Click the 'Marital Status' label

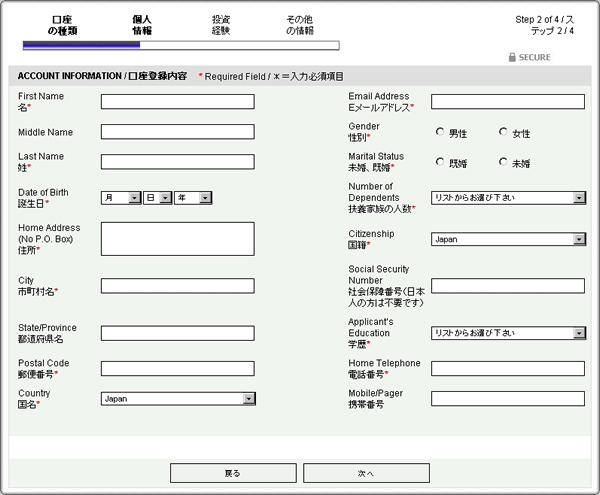tap(376, 156)
